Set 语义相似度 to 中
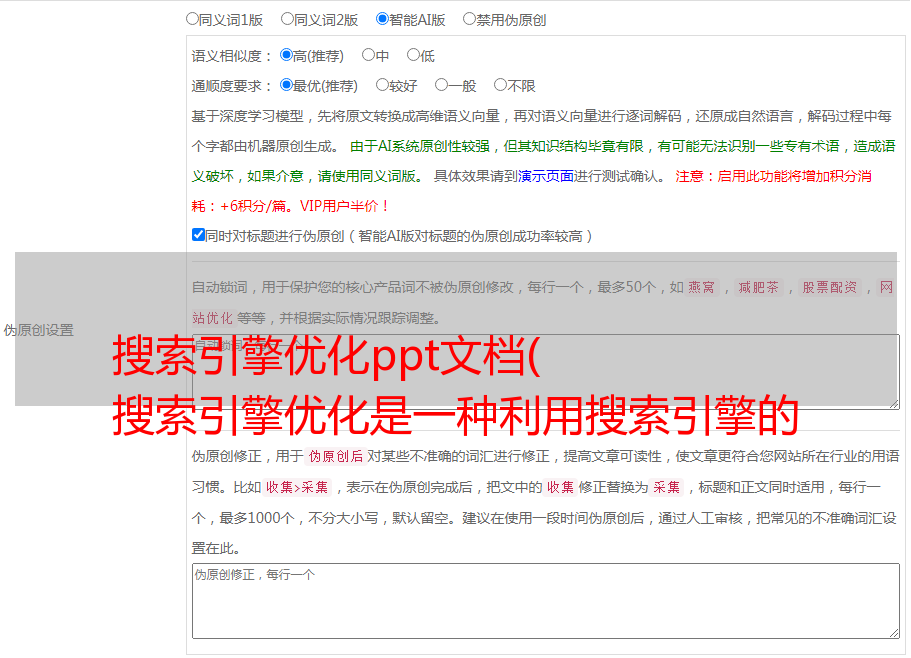 (368, 55)
